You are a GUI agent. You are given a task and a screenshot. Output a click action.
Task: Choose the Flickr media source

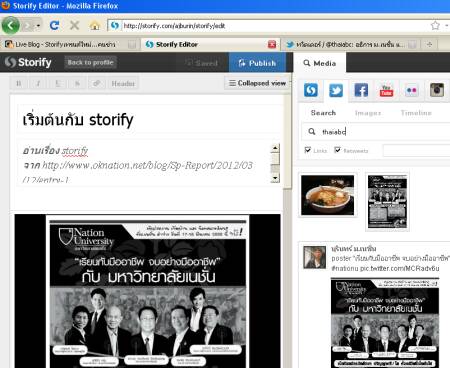pyautogui.click(x=411, y=90)
